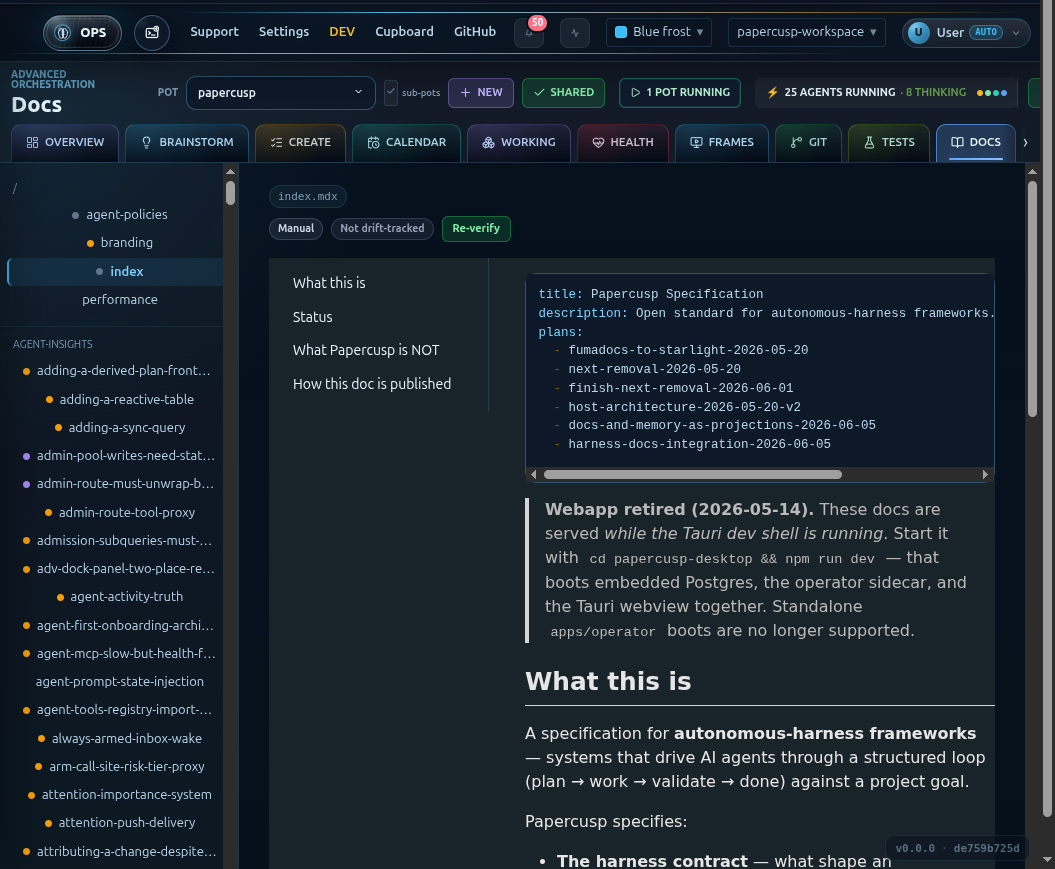Image resolution: width=1055 pixels, height=869 pixels.
Task: Switch to the CALENDAR tab
Action: click(x=406, y=143)
